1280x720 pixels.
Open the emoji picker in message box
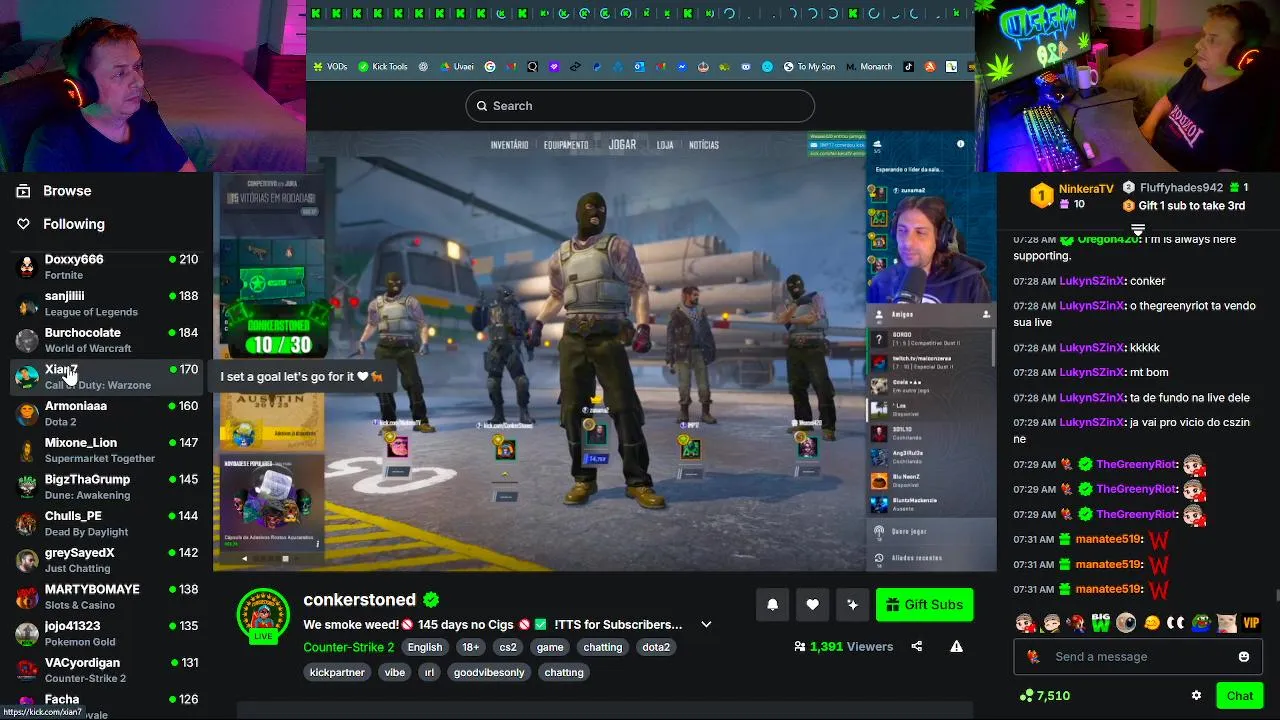(1244, 657)
